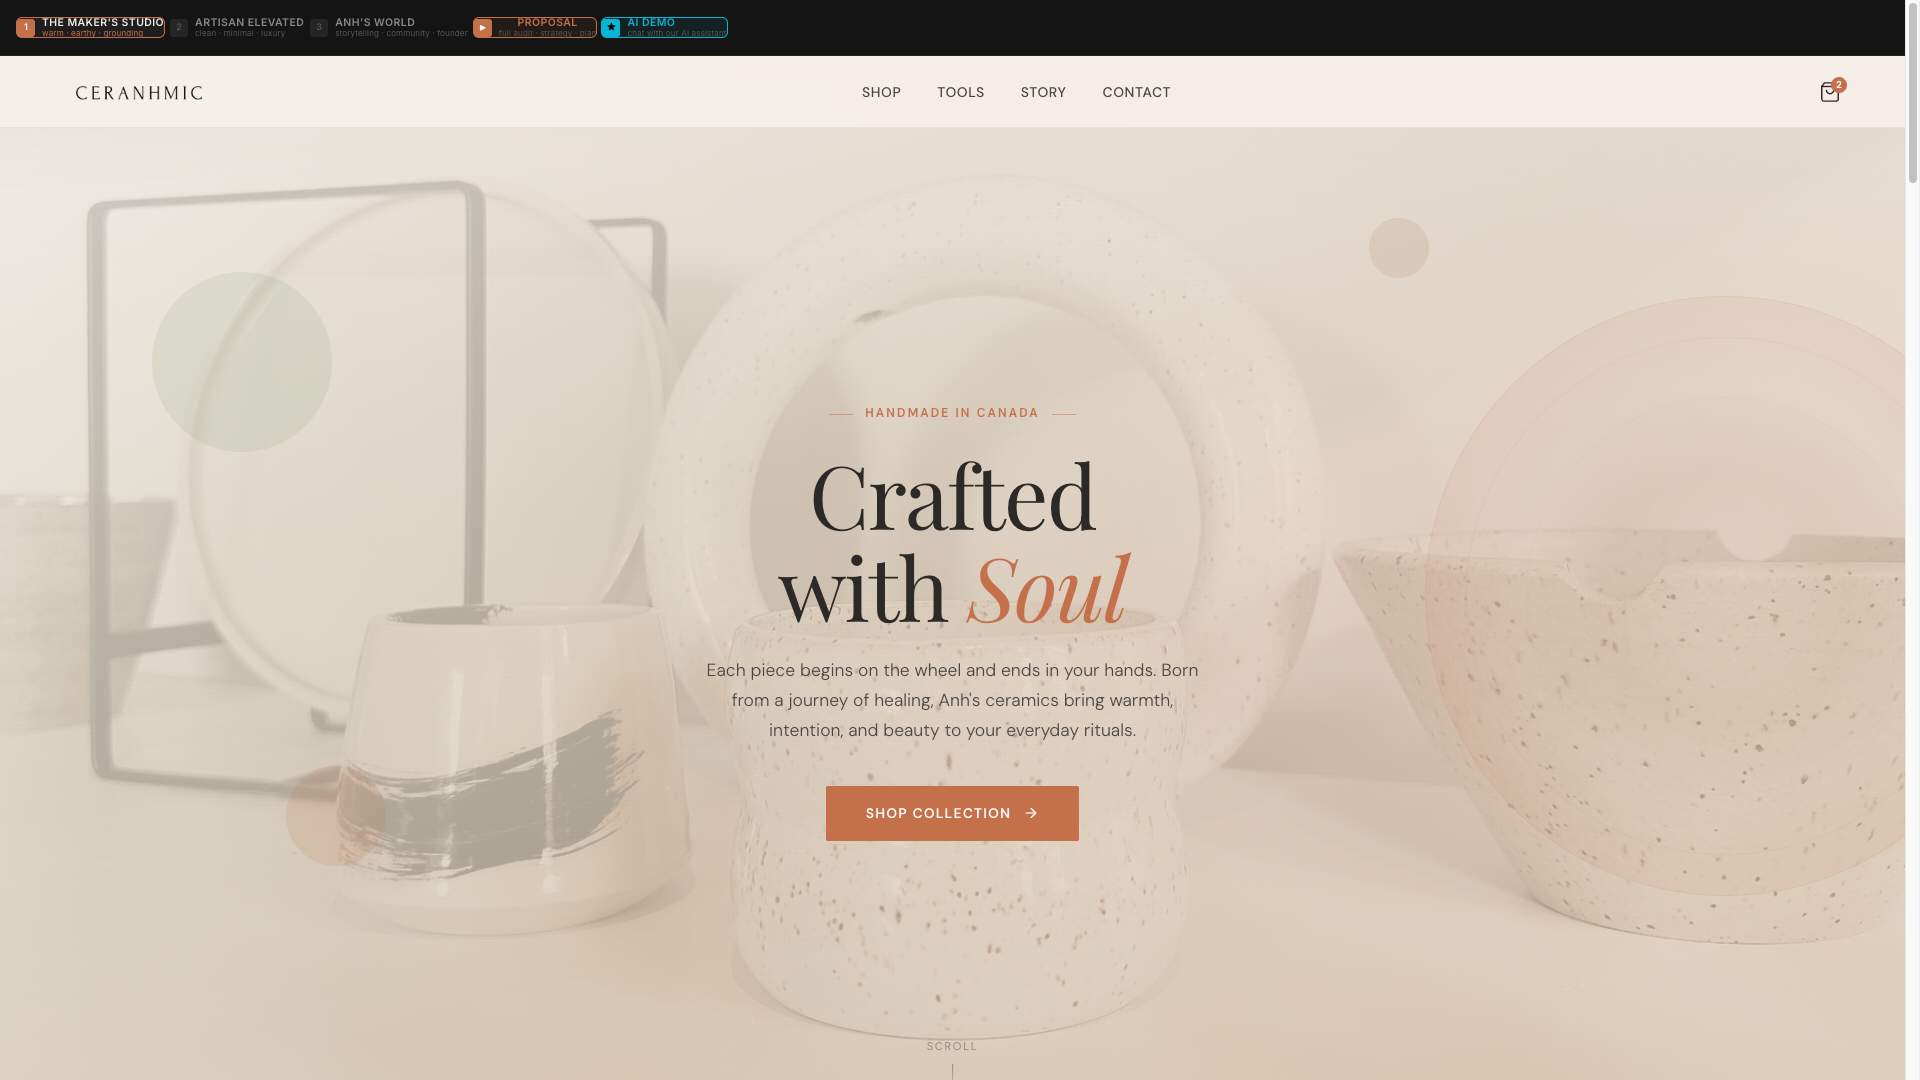Click the number 2 badge for Artisan Elevated

coord(179,28)
